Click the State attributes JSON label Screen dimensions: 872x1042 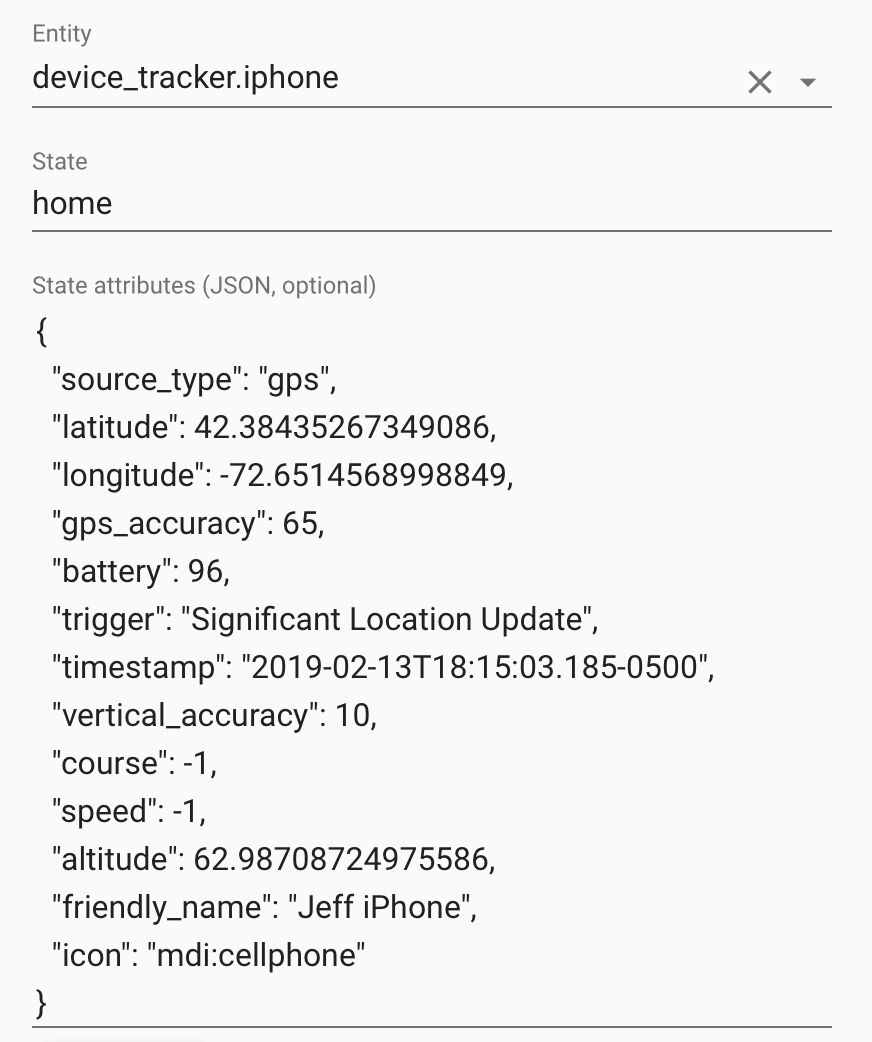coord(204,286)
